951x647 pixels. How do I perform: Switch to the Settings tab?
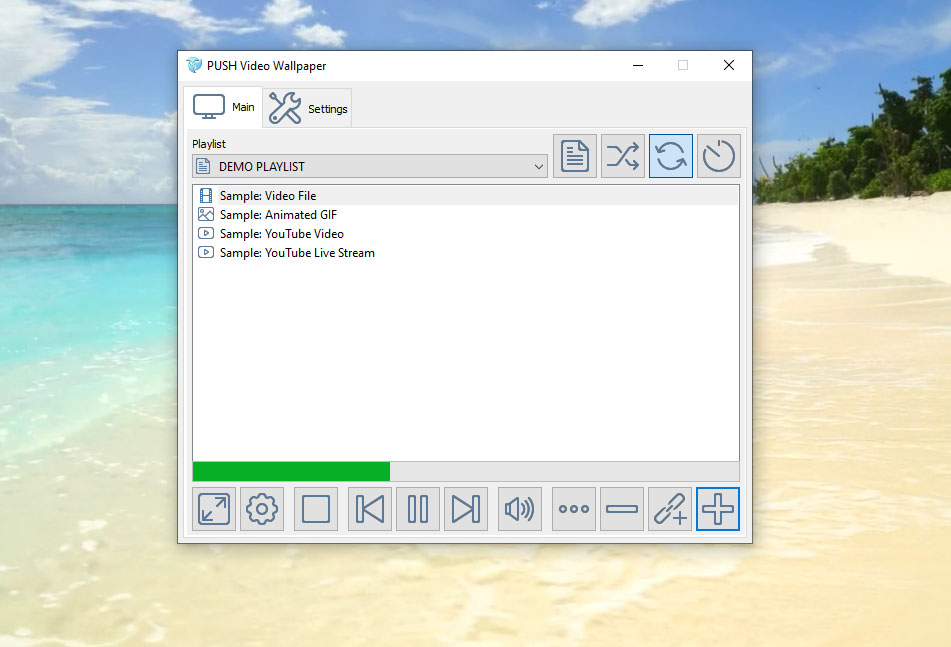[309, 108]
